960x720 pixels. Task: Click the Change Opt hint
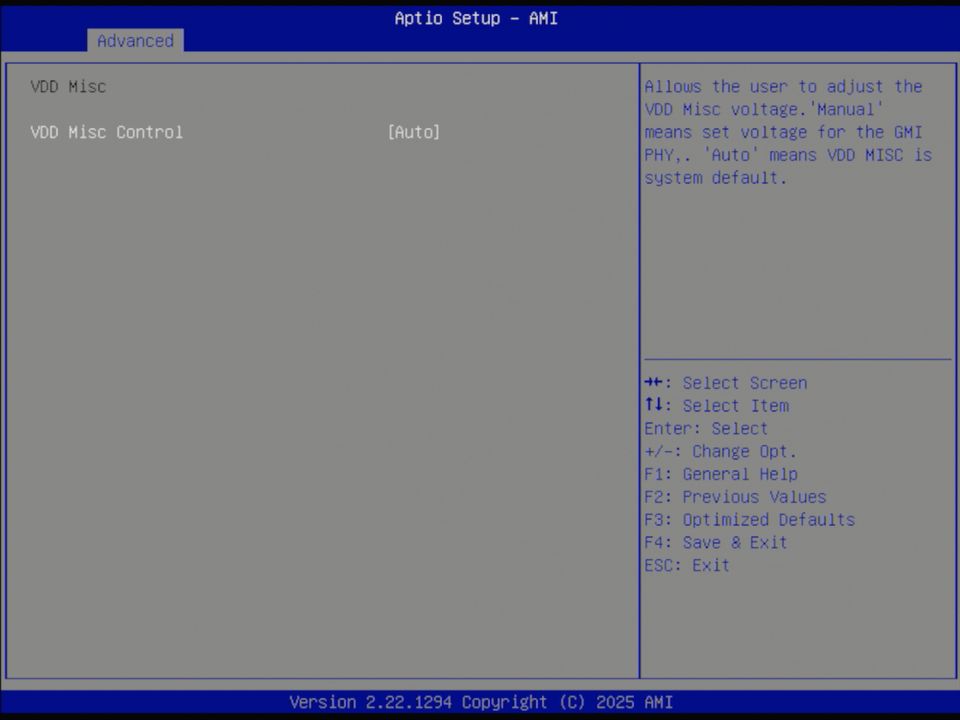pyautogui.click(x=720, y=451)
